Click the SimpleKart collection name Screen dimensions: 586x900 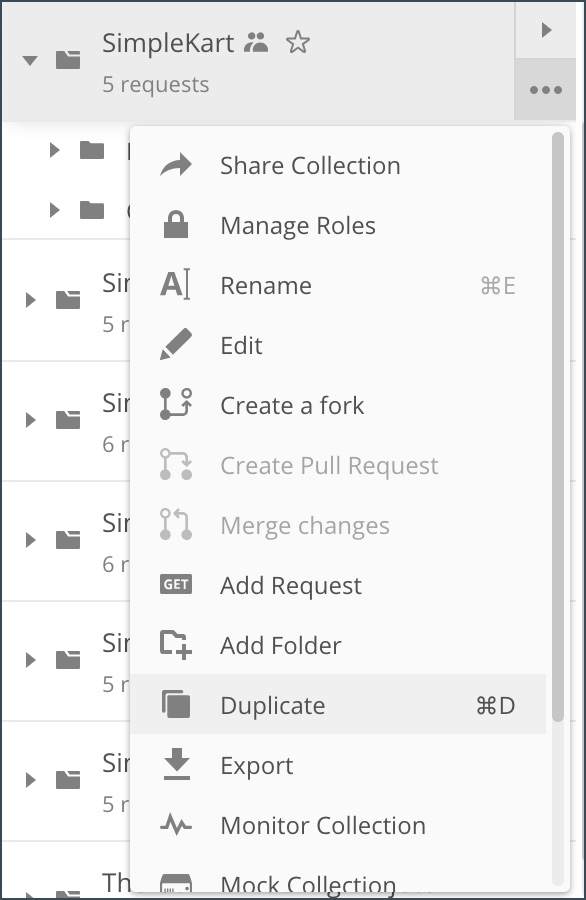coord(168,43)
